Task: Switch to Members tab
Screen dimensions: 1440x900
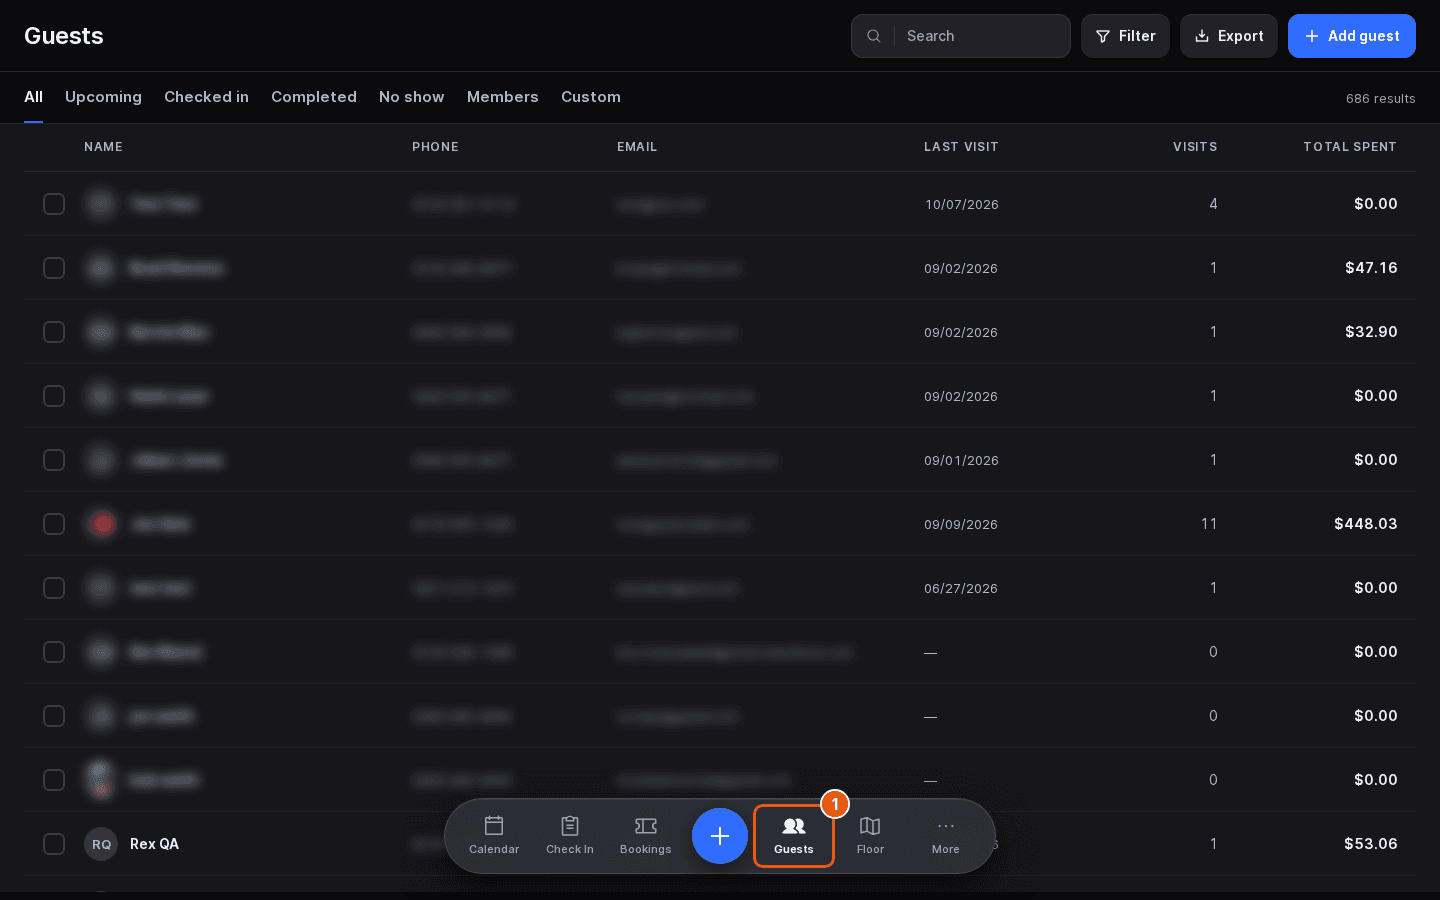Action: point(503,97)
